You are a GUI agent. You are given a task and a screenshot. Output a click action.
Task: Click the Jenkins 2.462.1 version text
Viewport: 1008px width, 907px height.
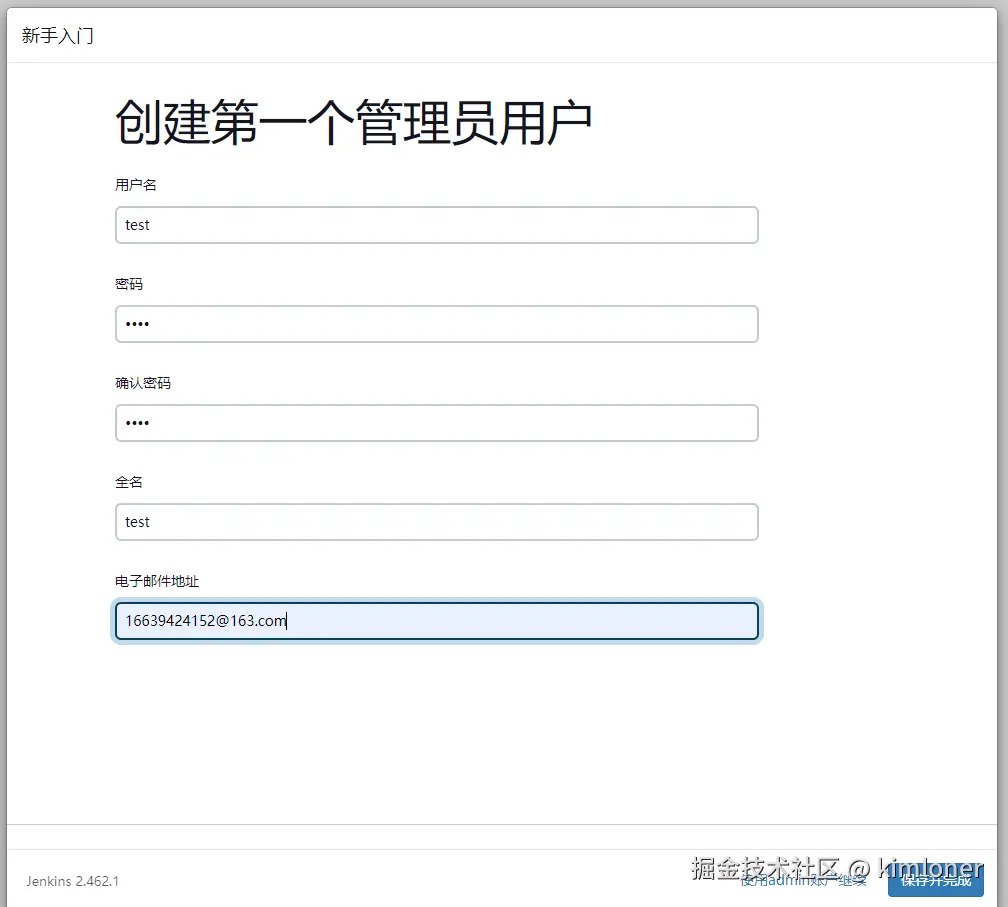(73, 881)
